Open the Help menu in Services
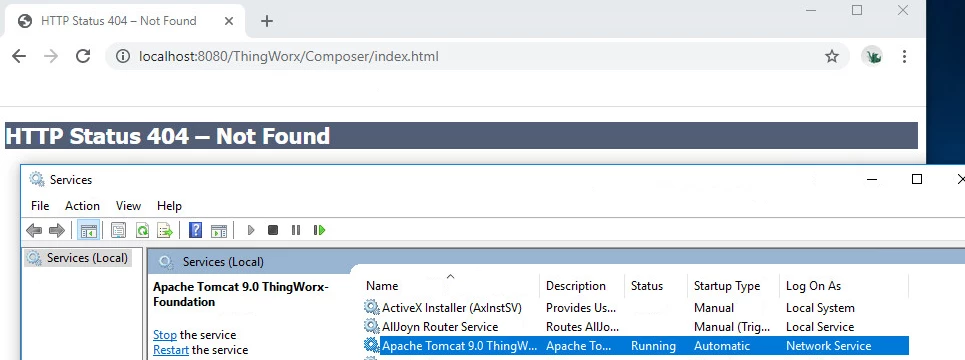 click(x=169, y=206)
